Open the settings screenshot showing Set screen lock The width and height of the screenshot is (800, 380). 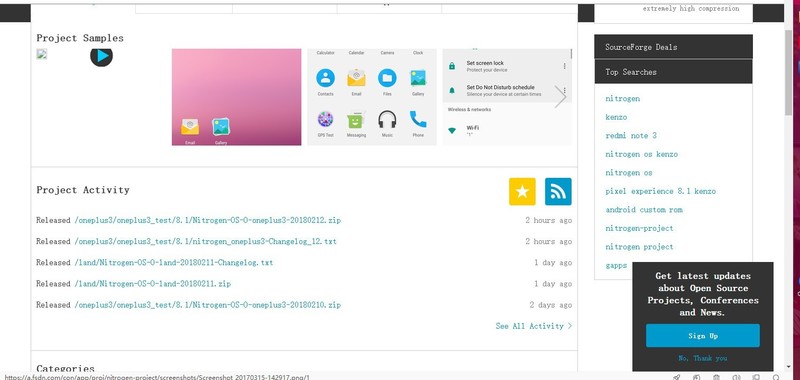coord(507,97)
